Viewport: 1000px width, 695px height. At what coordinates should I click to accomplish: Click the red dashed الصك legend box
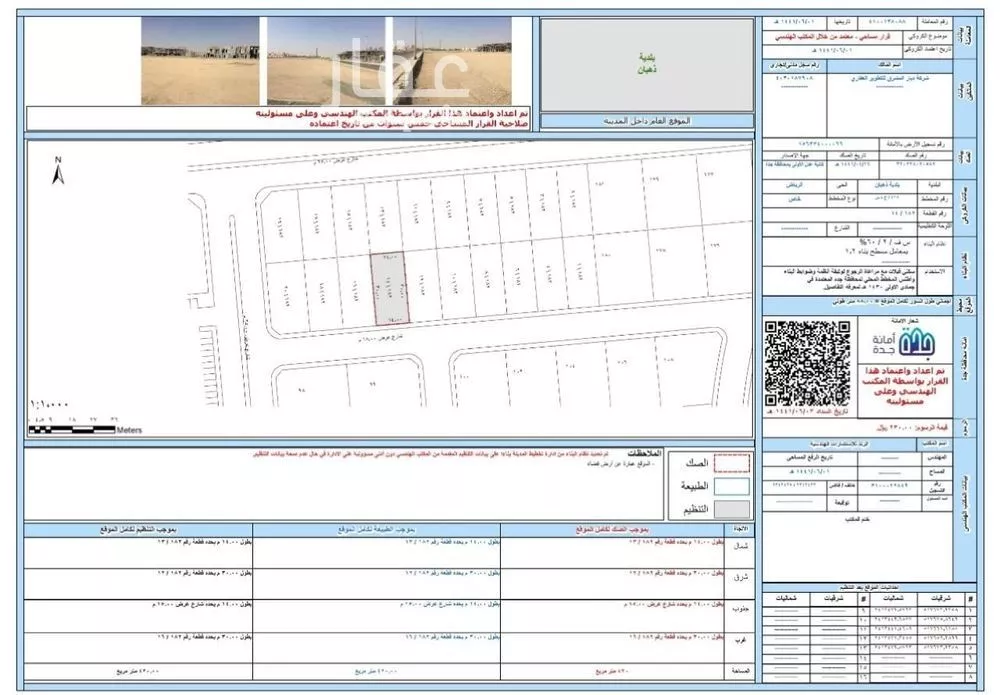click(734, 462)
